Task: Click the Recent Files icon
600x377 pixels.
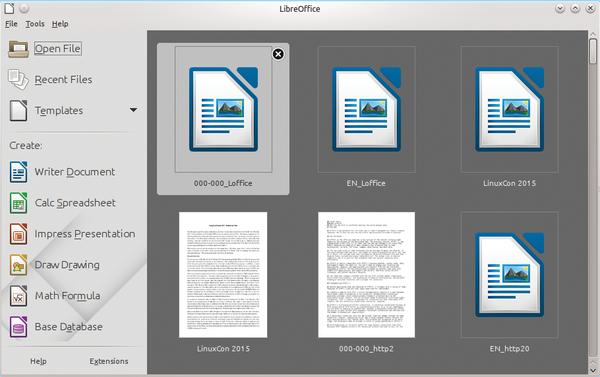Action: pyautogui.click(x=18, y=80)
